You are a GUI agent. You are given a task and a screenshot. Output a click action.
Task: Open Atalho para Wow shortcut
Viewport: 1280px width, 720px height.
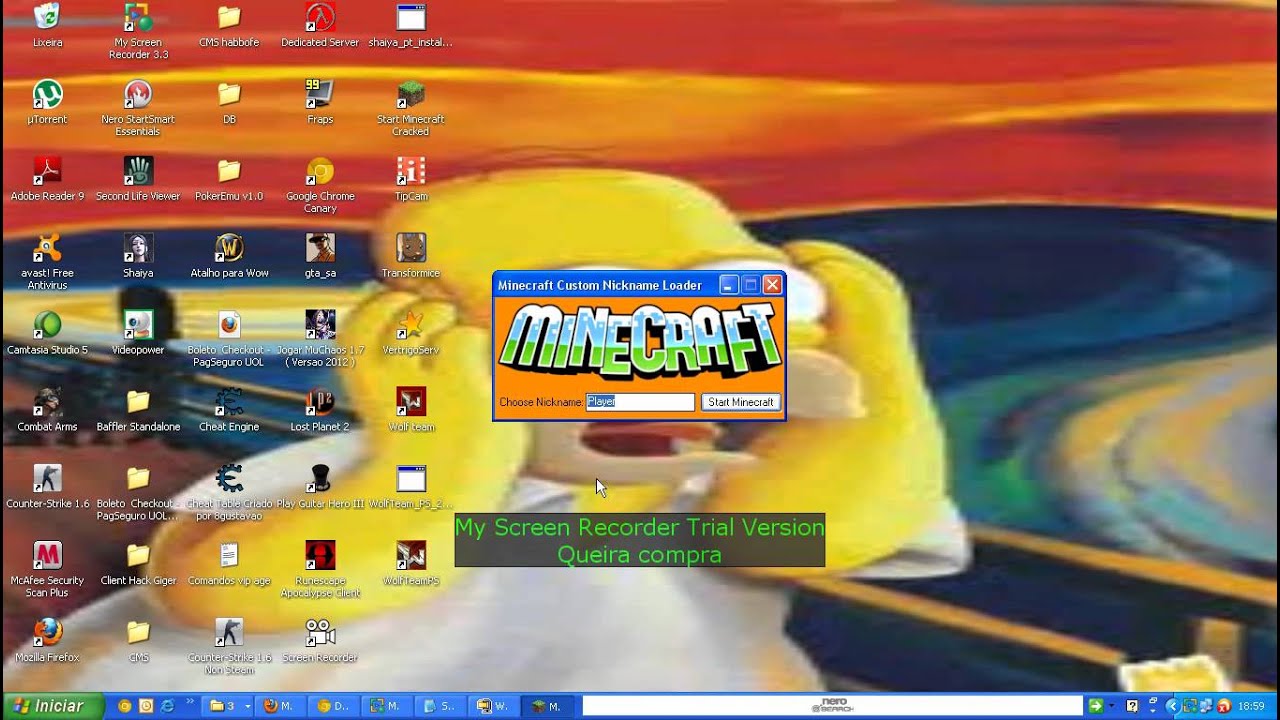229,257
